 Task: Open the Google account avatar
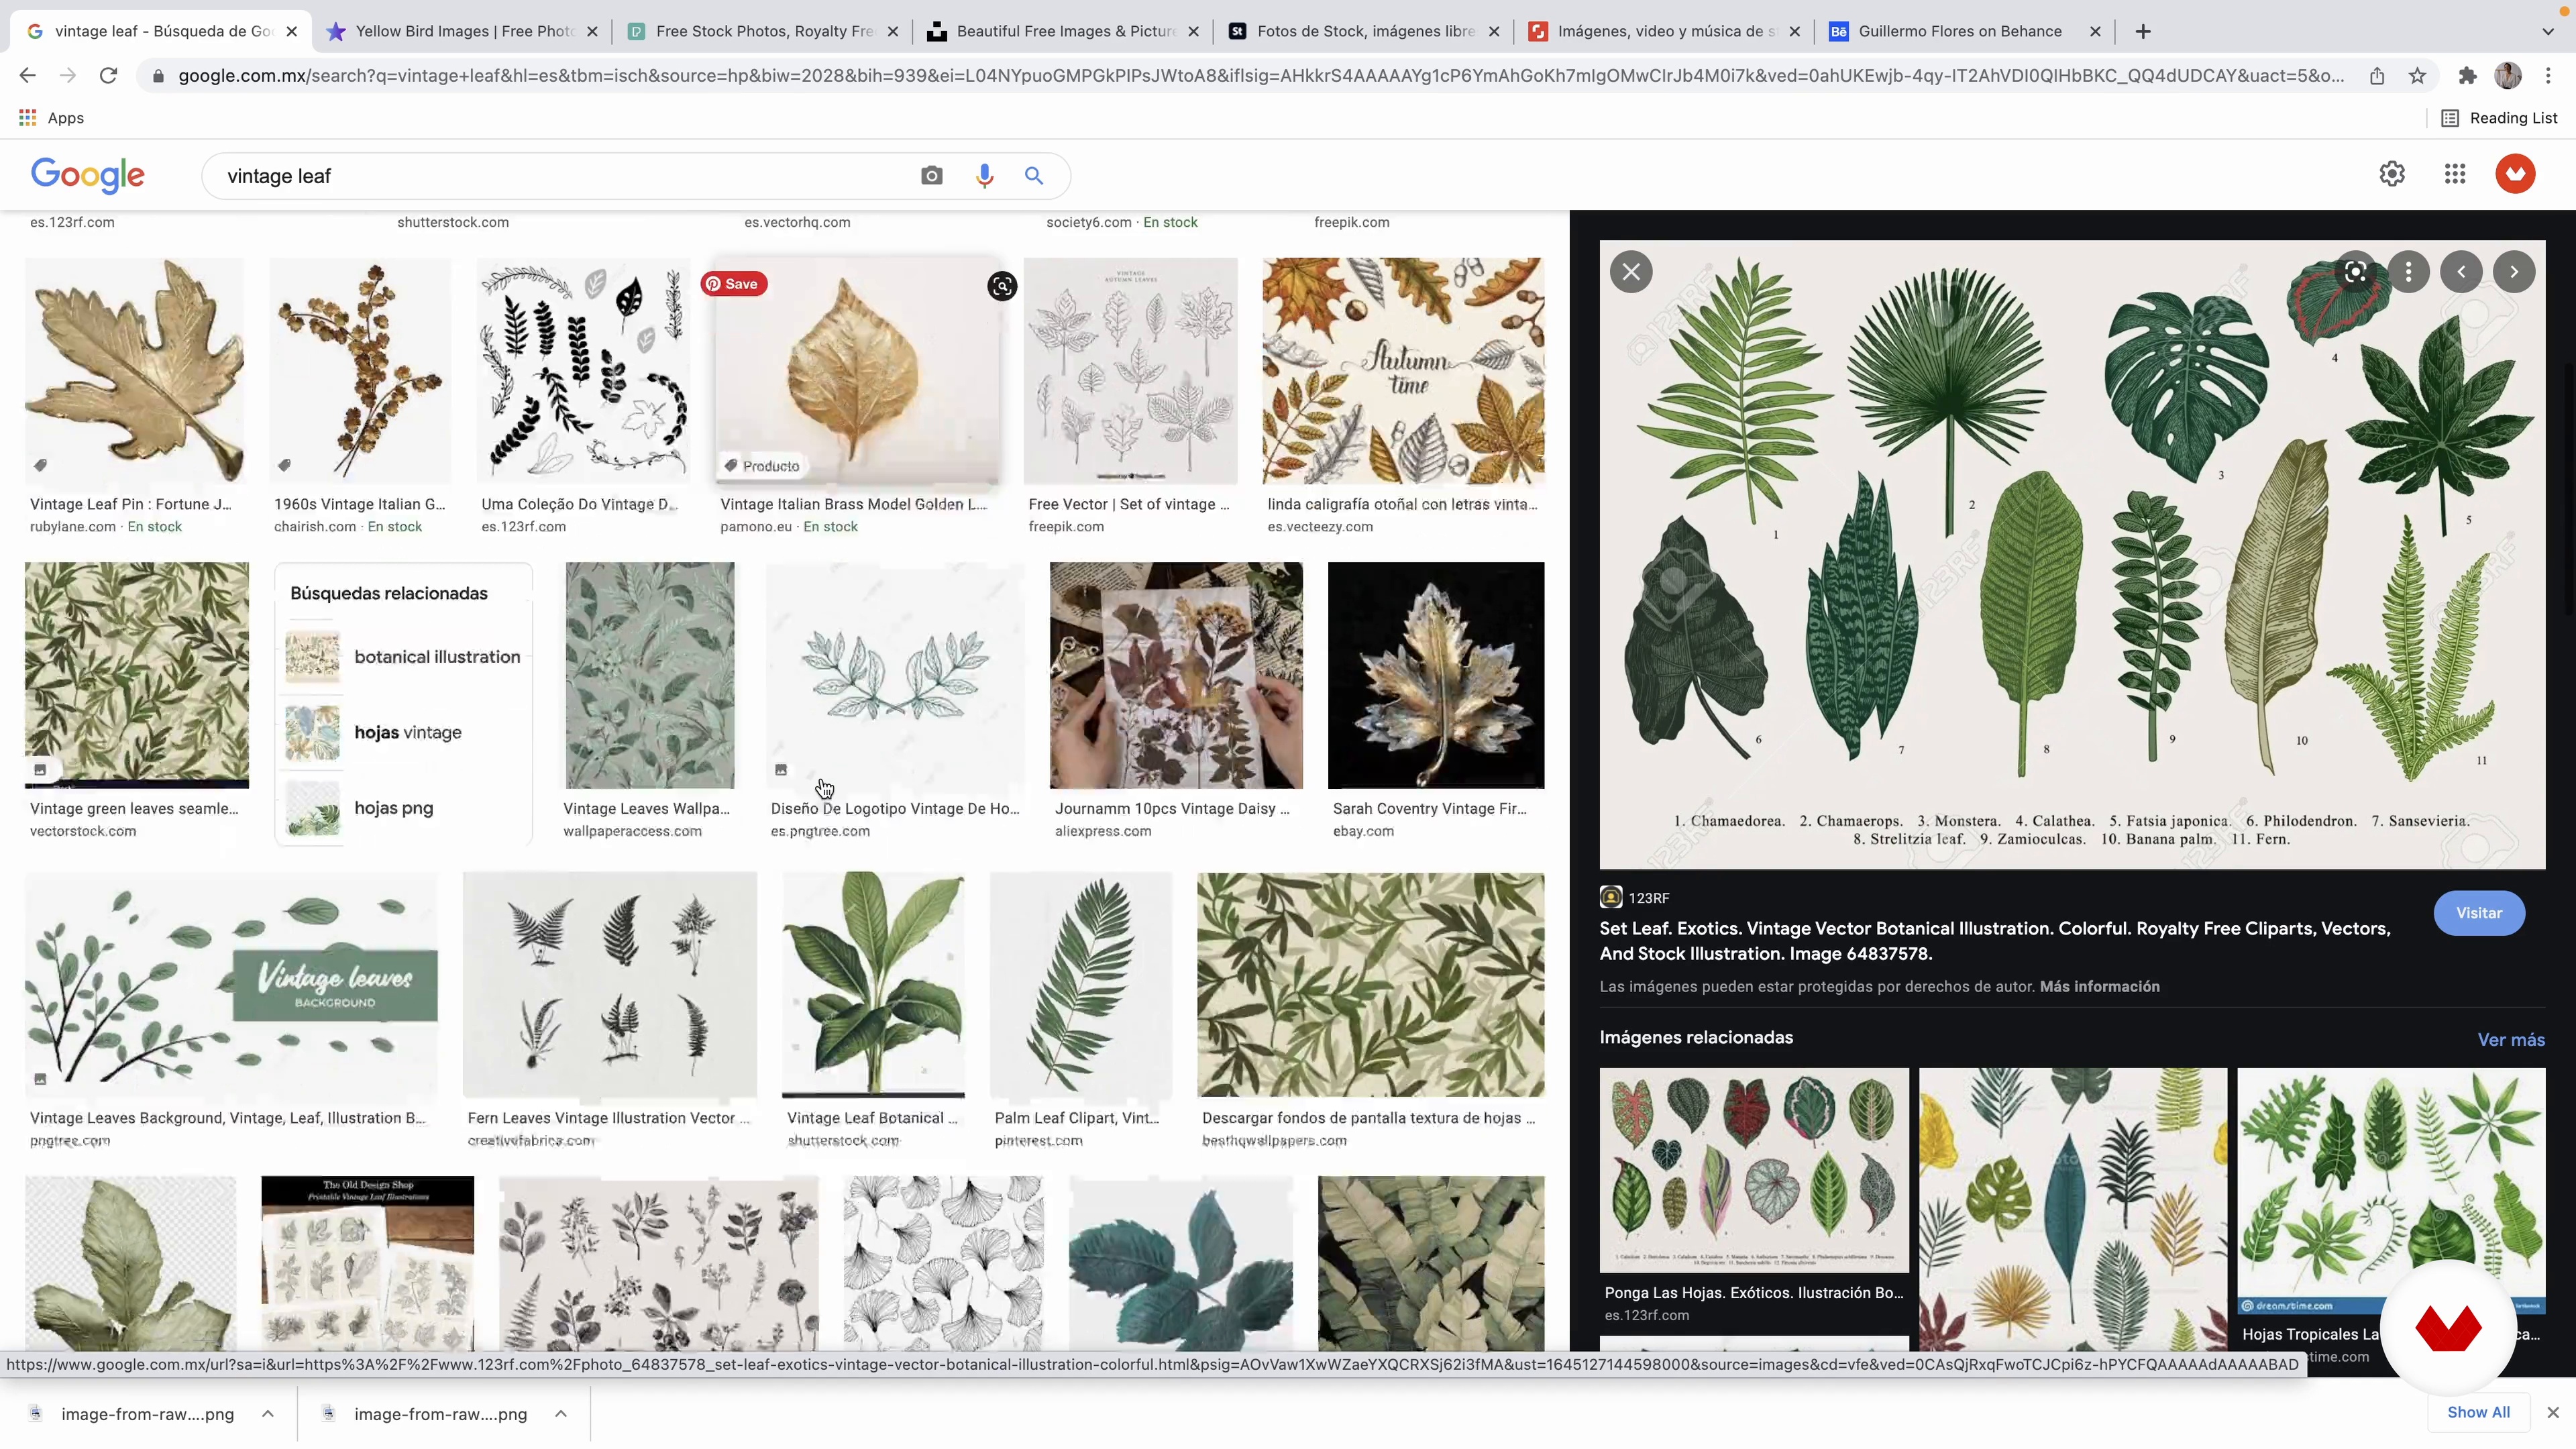(2514, 174)
